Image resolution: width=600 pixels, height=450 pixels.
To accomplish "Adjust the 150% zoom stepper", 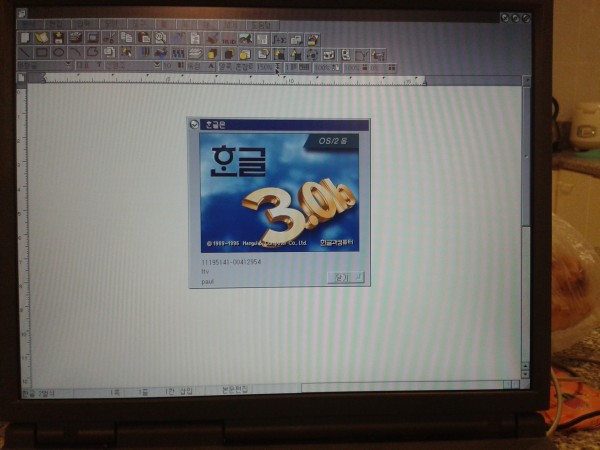I will [x=278, y=67].
